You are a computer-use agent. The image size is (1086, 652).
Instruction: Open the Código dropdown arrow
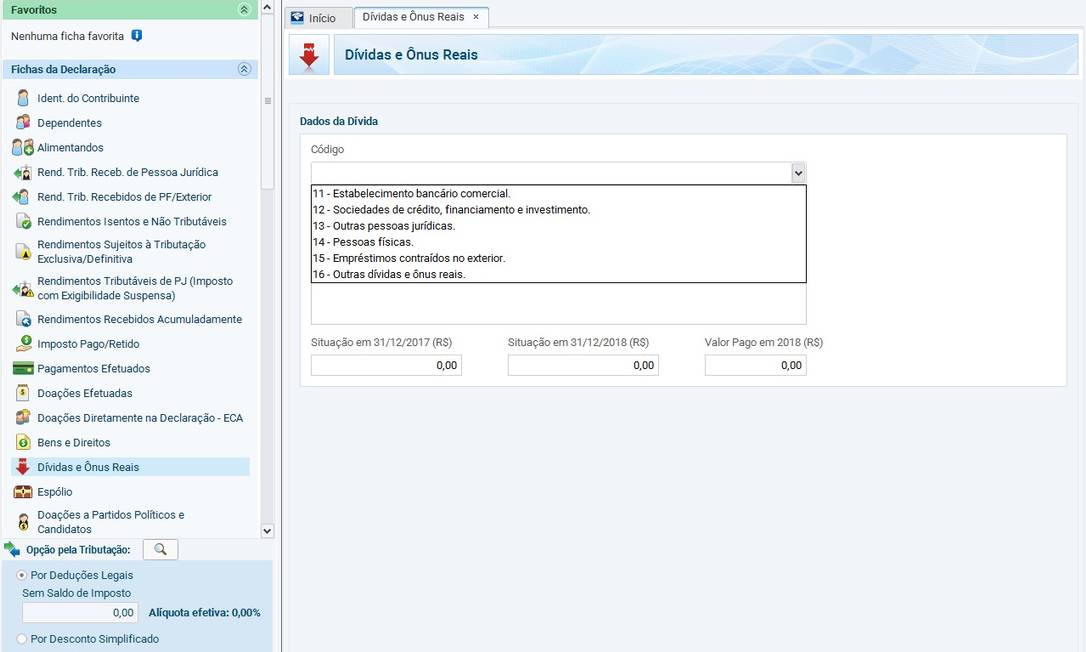point(798,173)
